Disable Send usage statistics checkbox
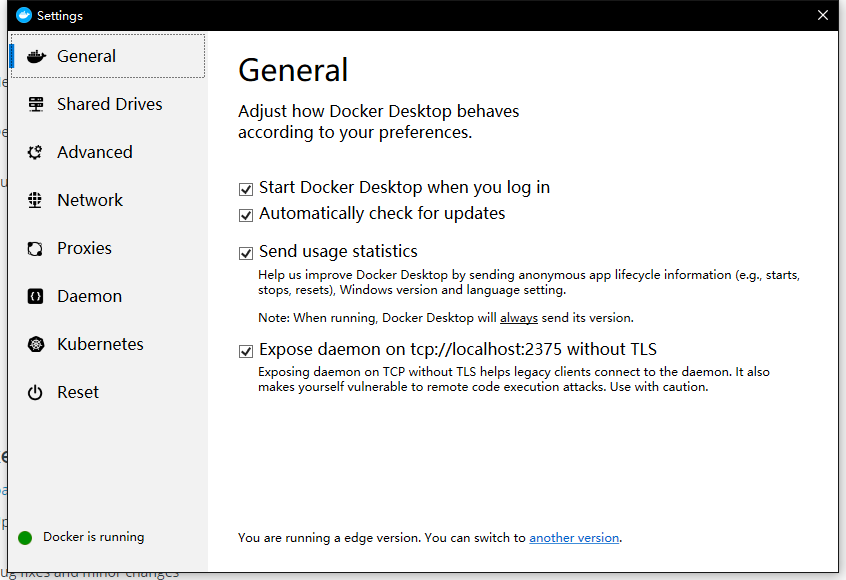Viewport: 846px width, 580px height. (x=246, y=253)
